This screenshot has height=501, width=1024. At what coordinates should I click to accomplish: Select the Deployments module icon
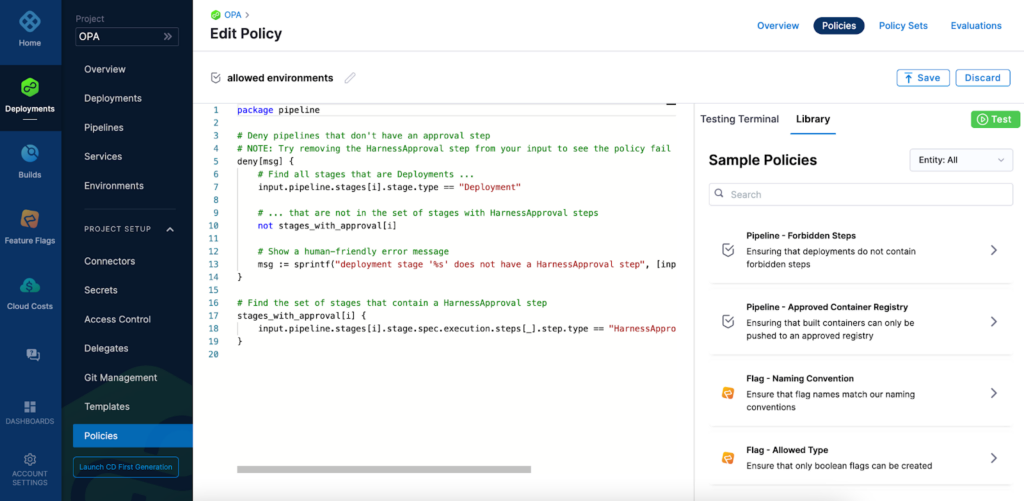(x=29, y=87)
